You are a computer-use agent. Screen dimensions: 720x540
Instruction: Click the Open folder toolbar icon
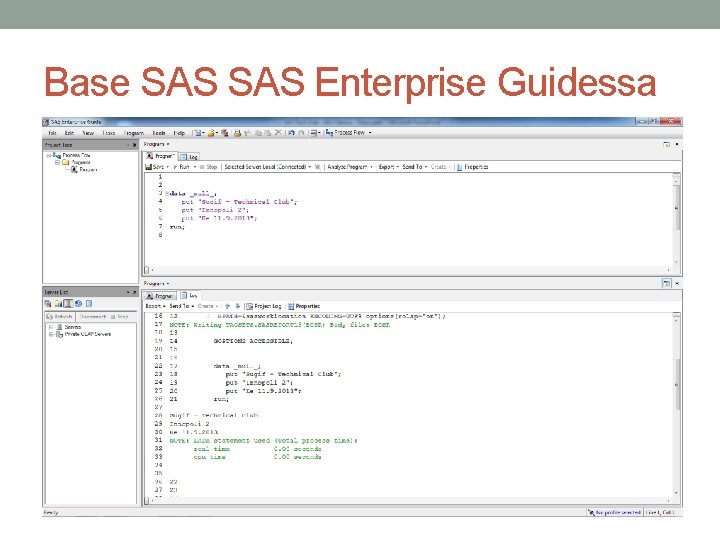[x=211, y=133]
